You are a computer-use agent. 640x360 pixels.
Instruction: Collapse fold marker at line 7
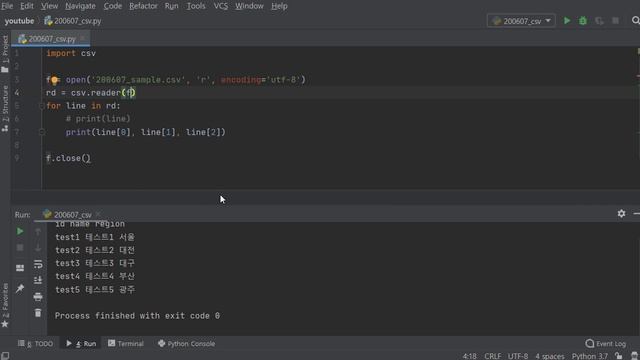click(x=42, y=132)
